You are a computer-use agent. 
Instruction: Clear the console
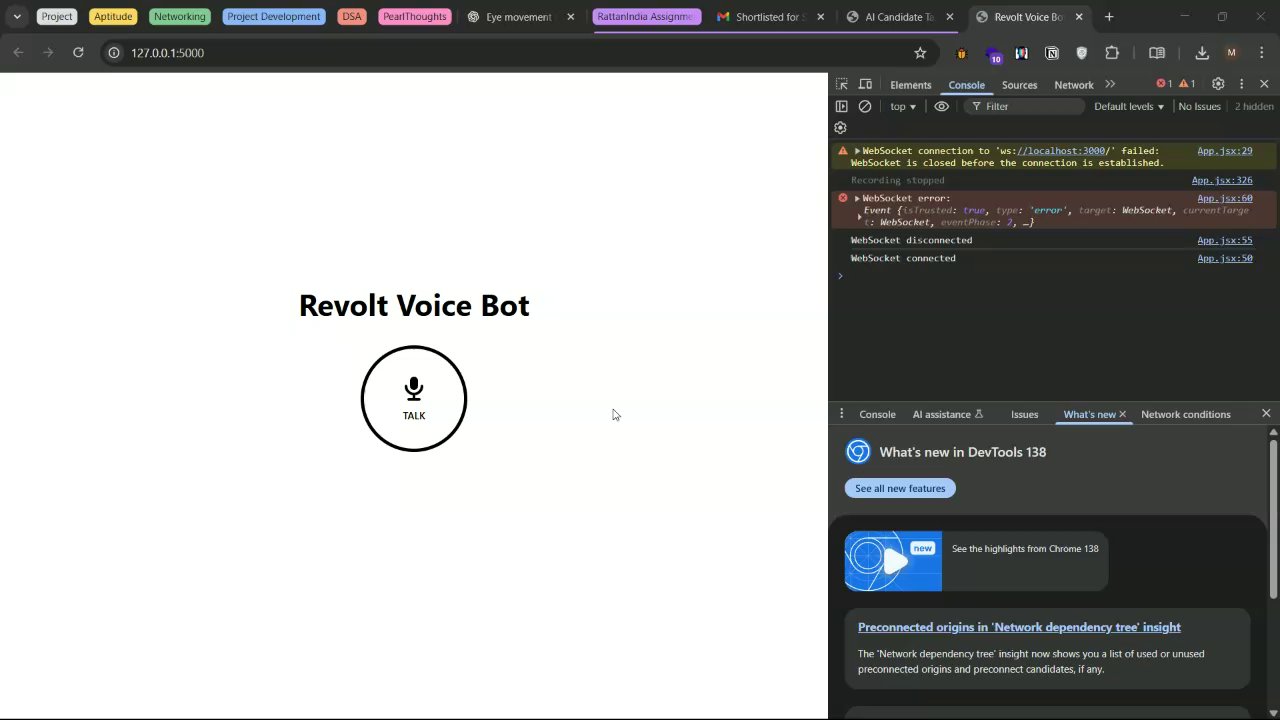pyautogui.click(x=865, y=106)
